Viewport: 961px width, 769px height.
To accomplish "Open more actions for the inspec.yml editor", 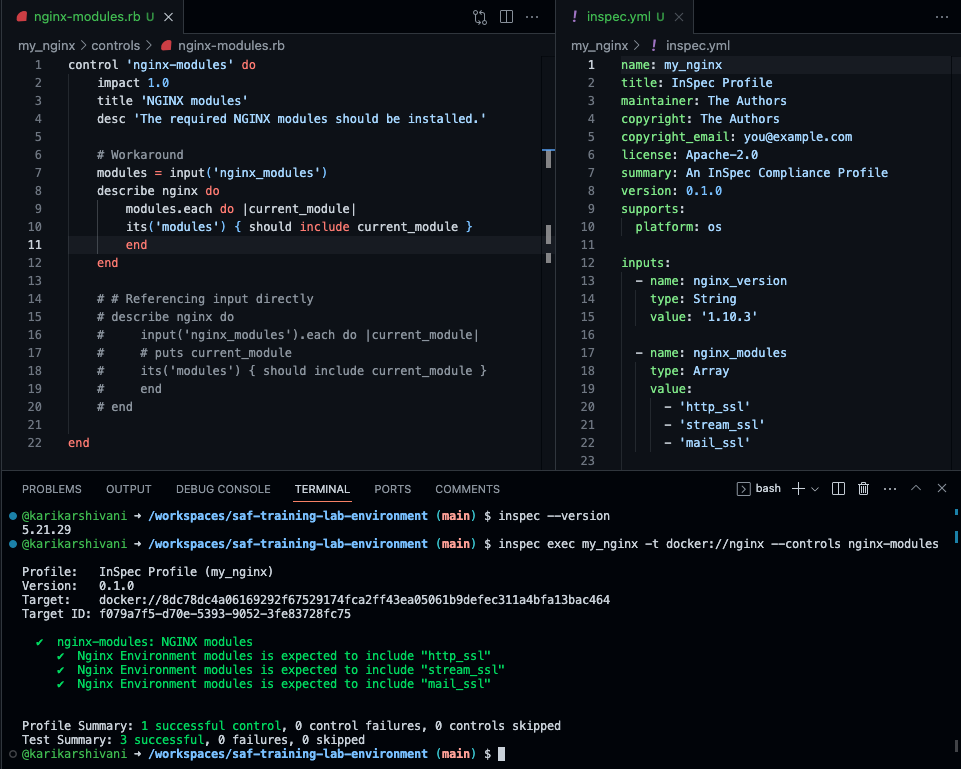I will (941, 17).
